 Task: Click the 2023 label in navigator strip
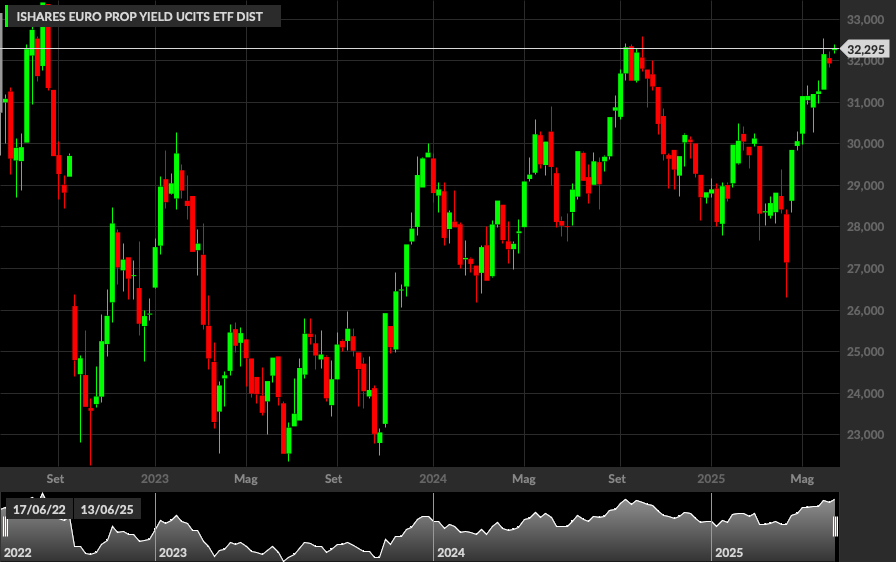coord(173,552)
